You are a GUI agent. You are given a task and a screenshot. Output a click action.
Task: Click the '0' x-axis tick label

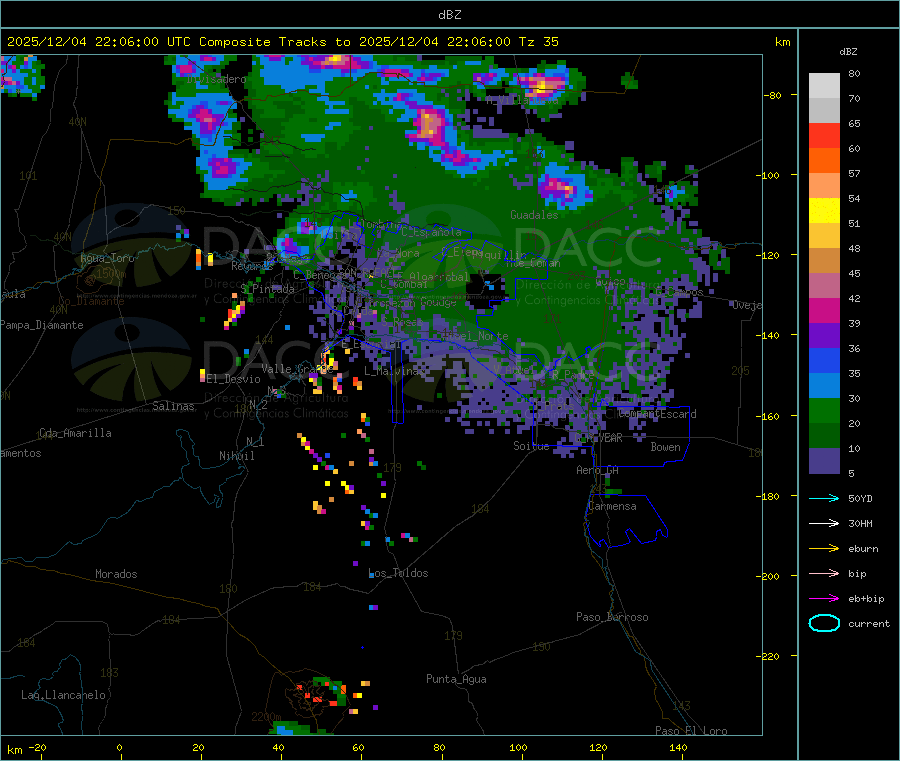click(119, 747)
